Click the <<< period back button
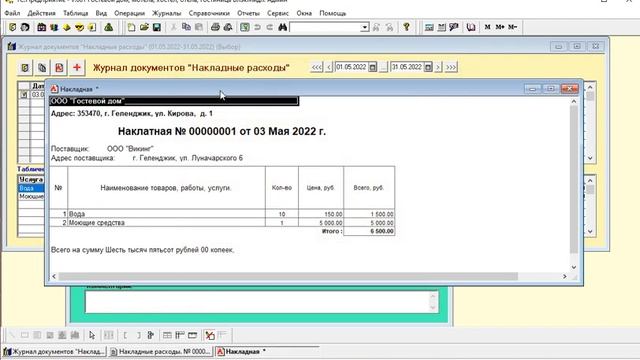 317,67
